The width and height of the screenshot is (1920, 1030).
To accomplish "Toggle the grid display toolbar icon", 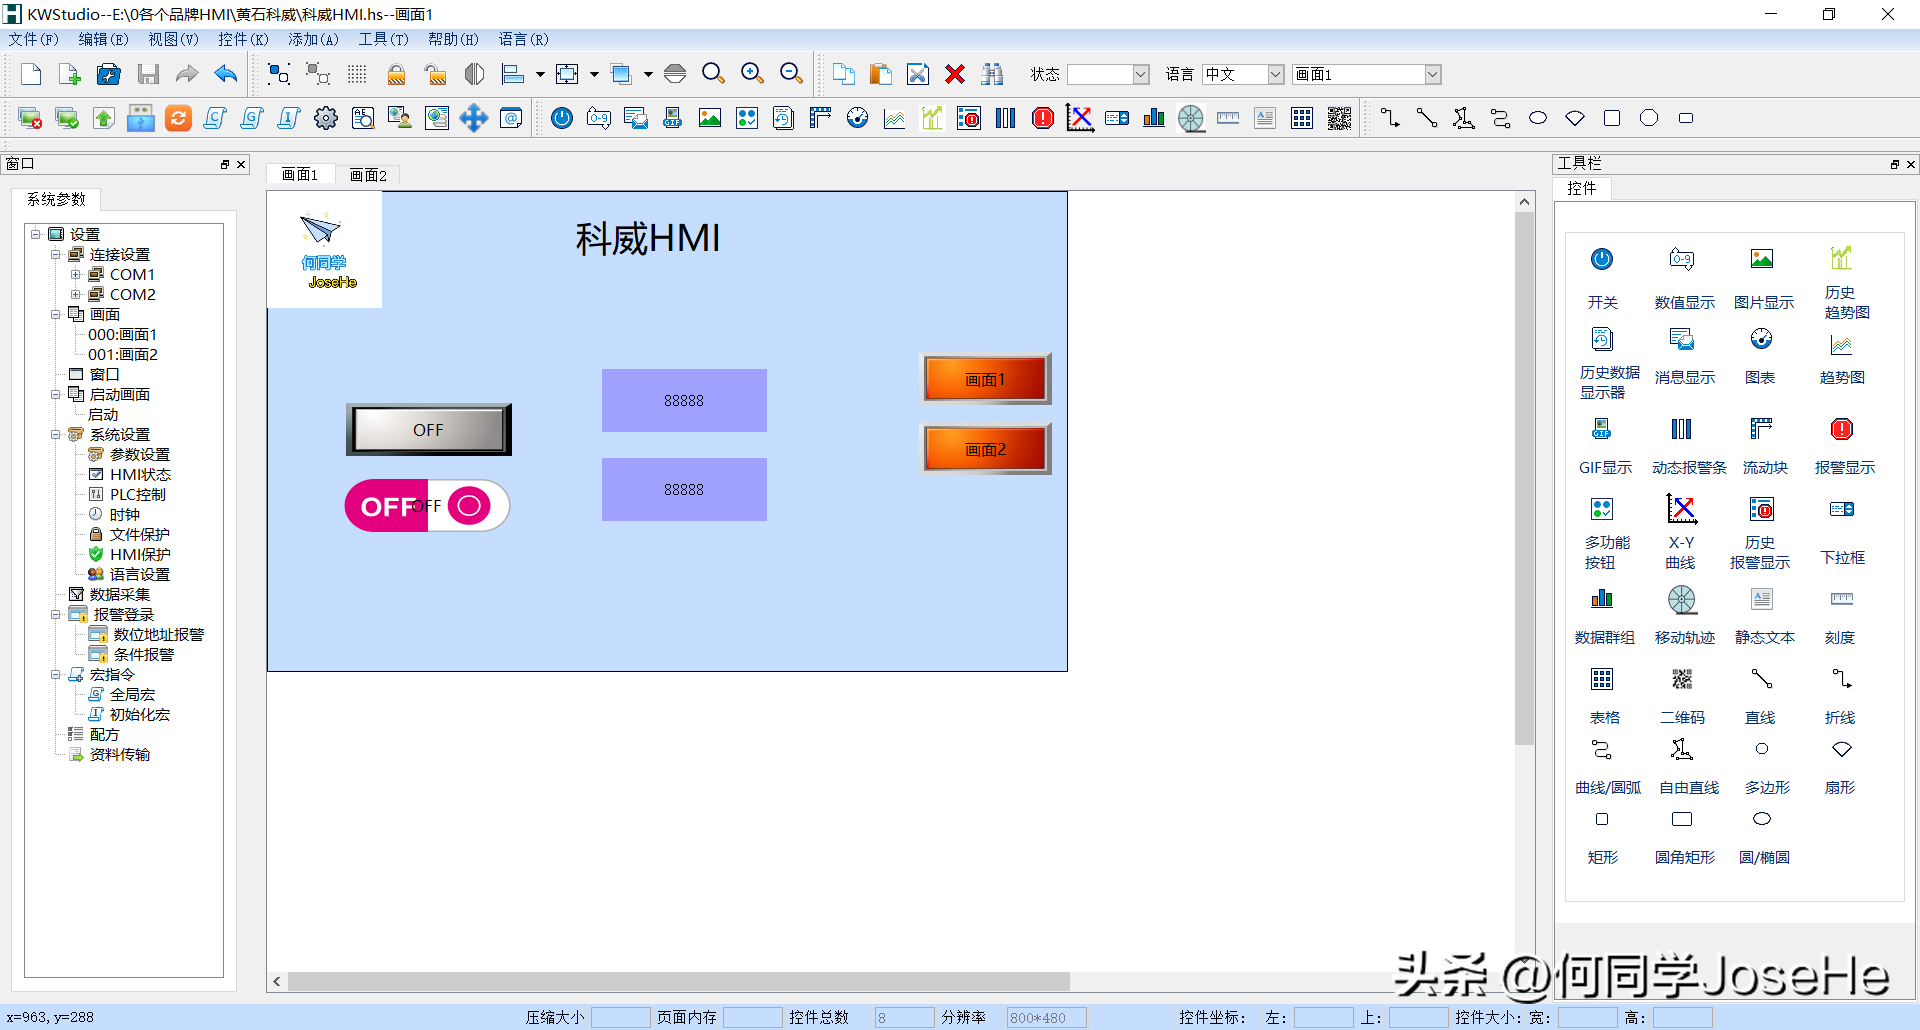I will [357, 74].
